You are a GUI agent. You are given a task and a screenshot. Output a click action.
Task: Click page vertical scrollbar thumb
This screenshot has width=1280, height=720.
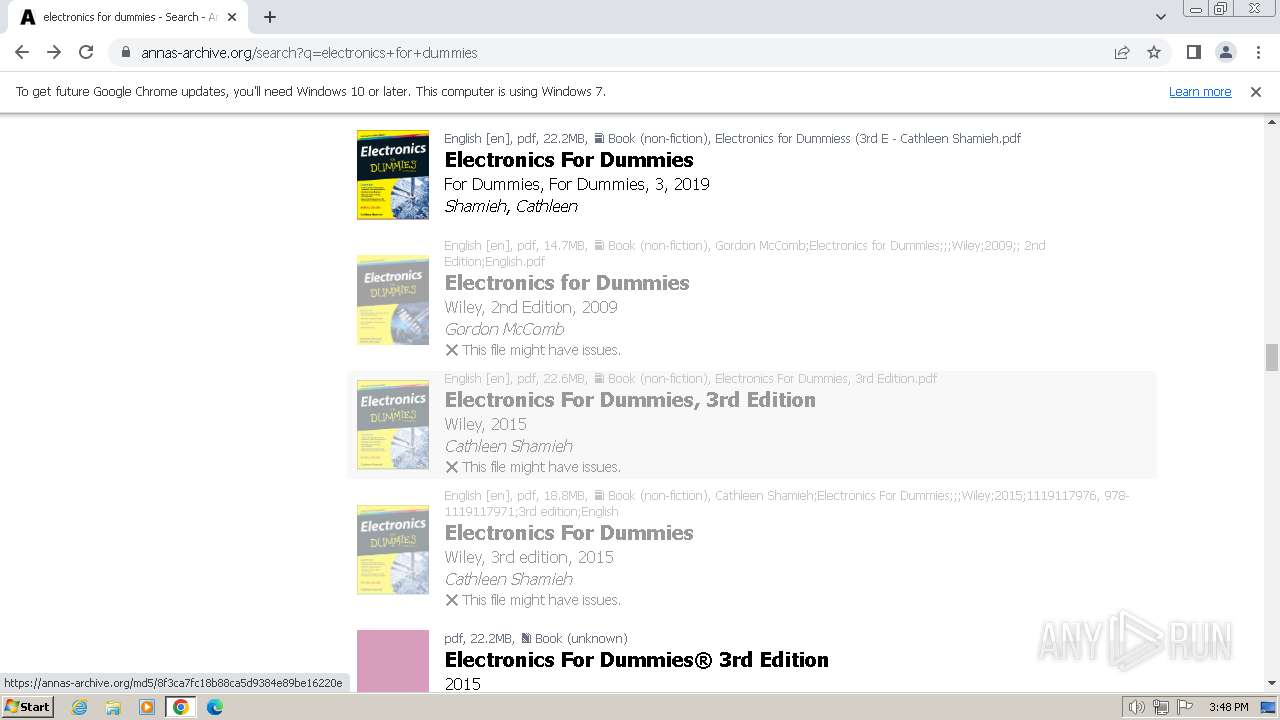(1271, 357)
